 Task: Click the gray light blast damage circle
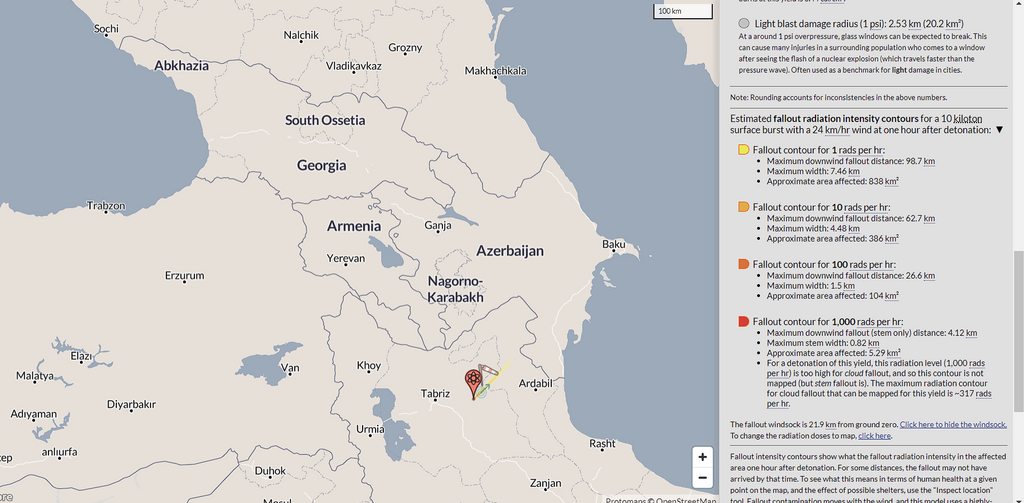pyautogui.click(x=744, y=24)
